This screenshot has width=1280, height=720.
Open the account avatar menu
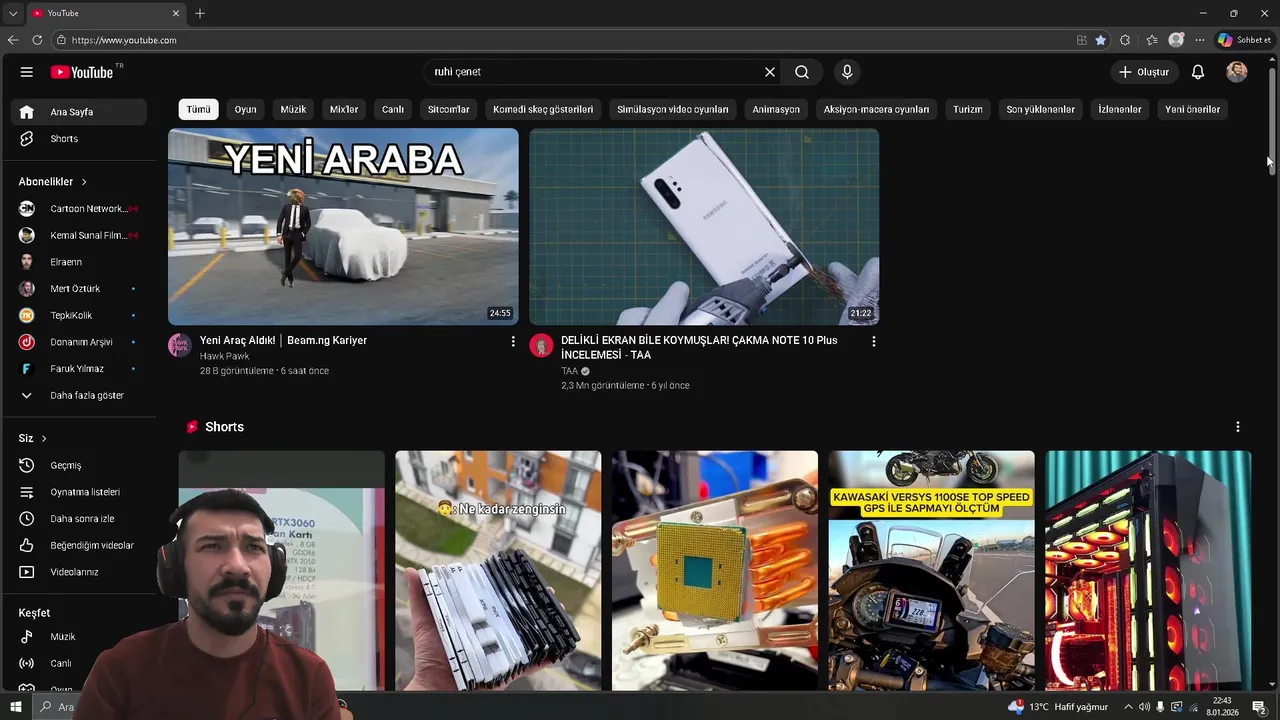[x=1237, y=72]
